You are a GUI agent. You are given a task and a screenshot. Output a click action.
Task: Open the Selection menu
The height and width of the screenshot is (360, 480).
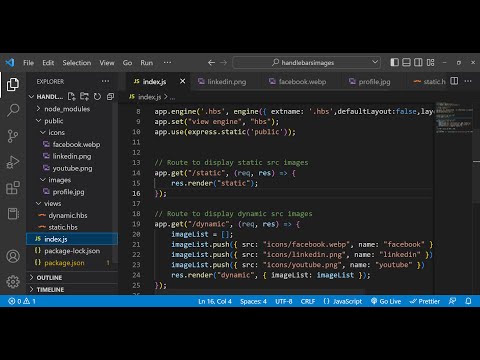(x=77, y=63)
